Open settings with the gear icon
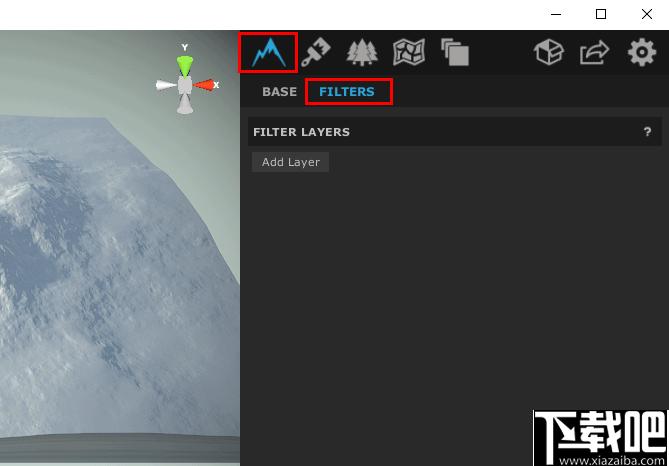Viewport: 669px width, 466px height. click(x=642, y=52)
